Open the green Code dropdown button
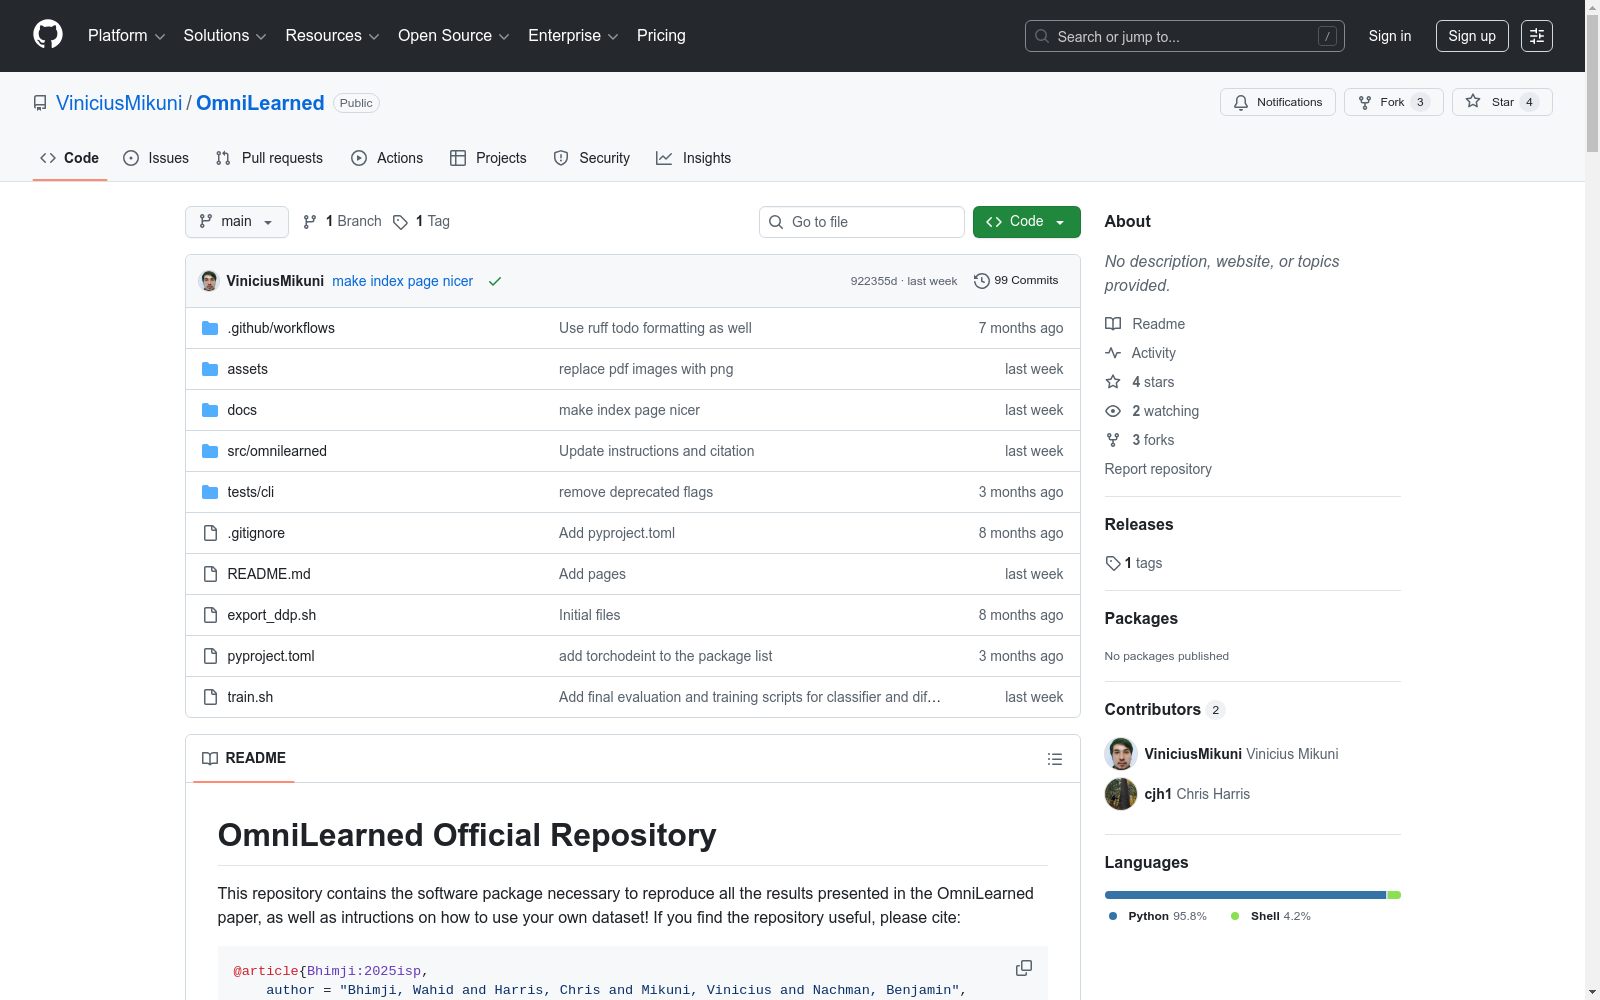 click(x=1026, y=222)
